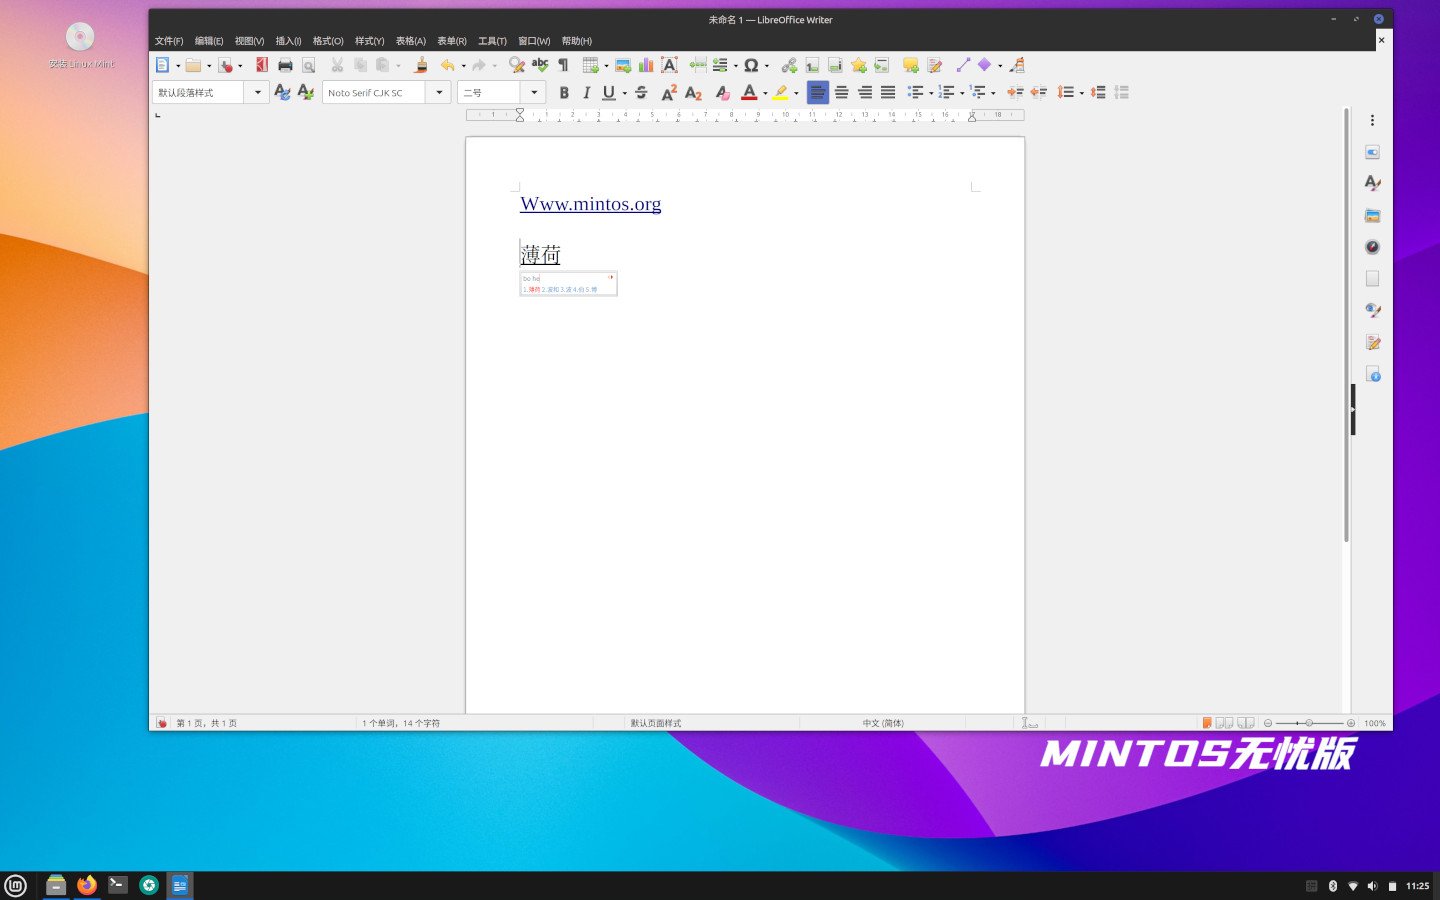Set Center Horizontally paragraph alignment
Image resolution: width=1440 pixels, height=900 pixels.
(841, 92)
